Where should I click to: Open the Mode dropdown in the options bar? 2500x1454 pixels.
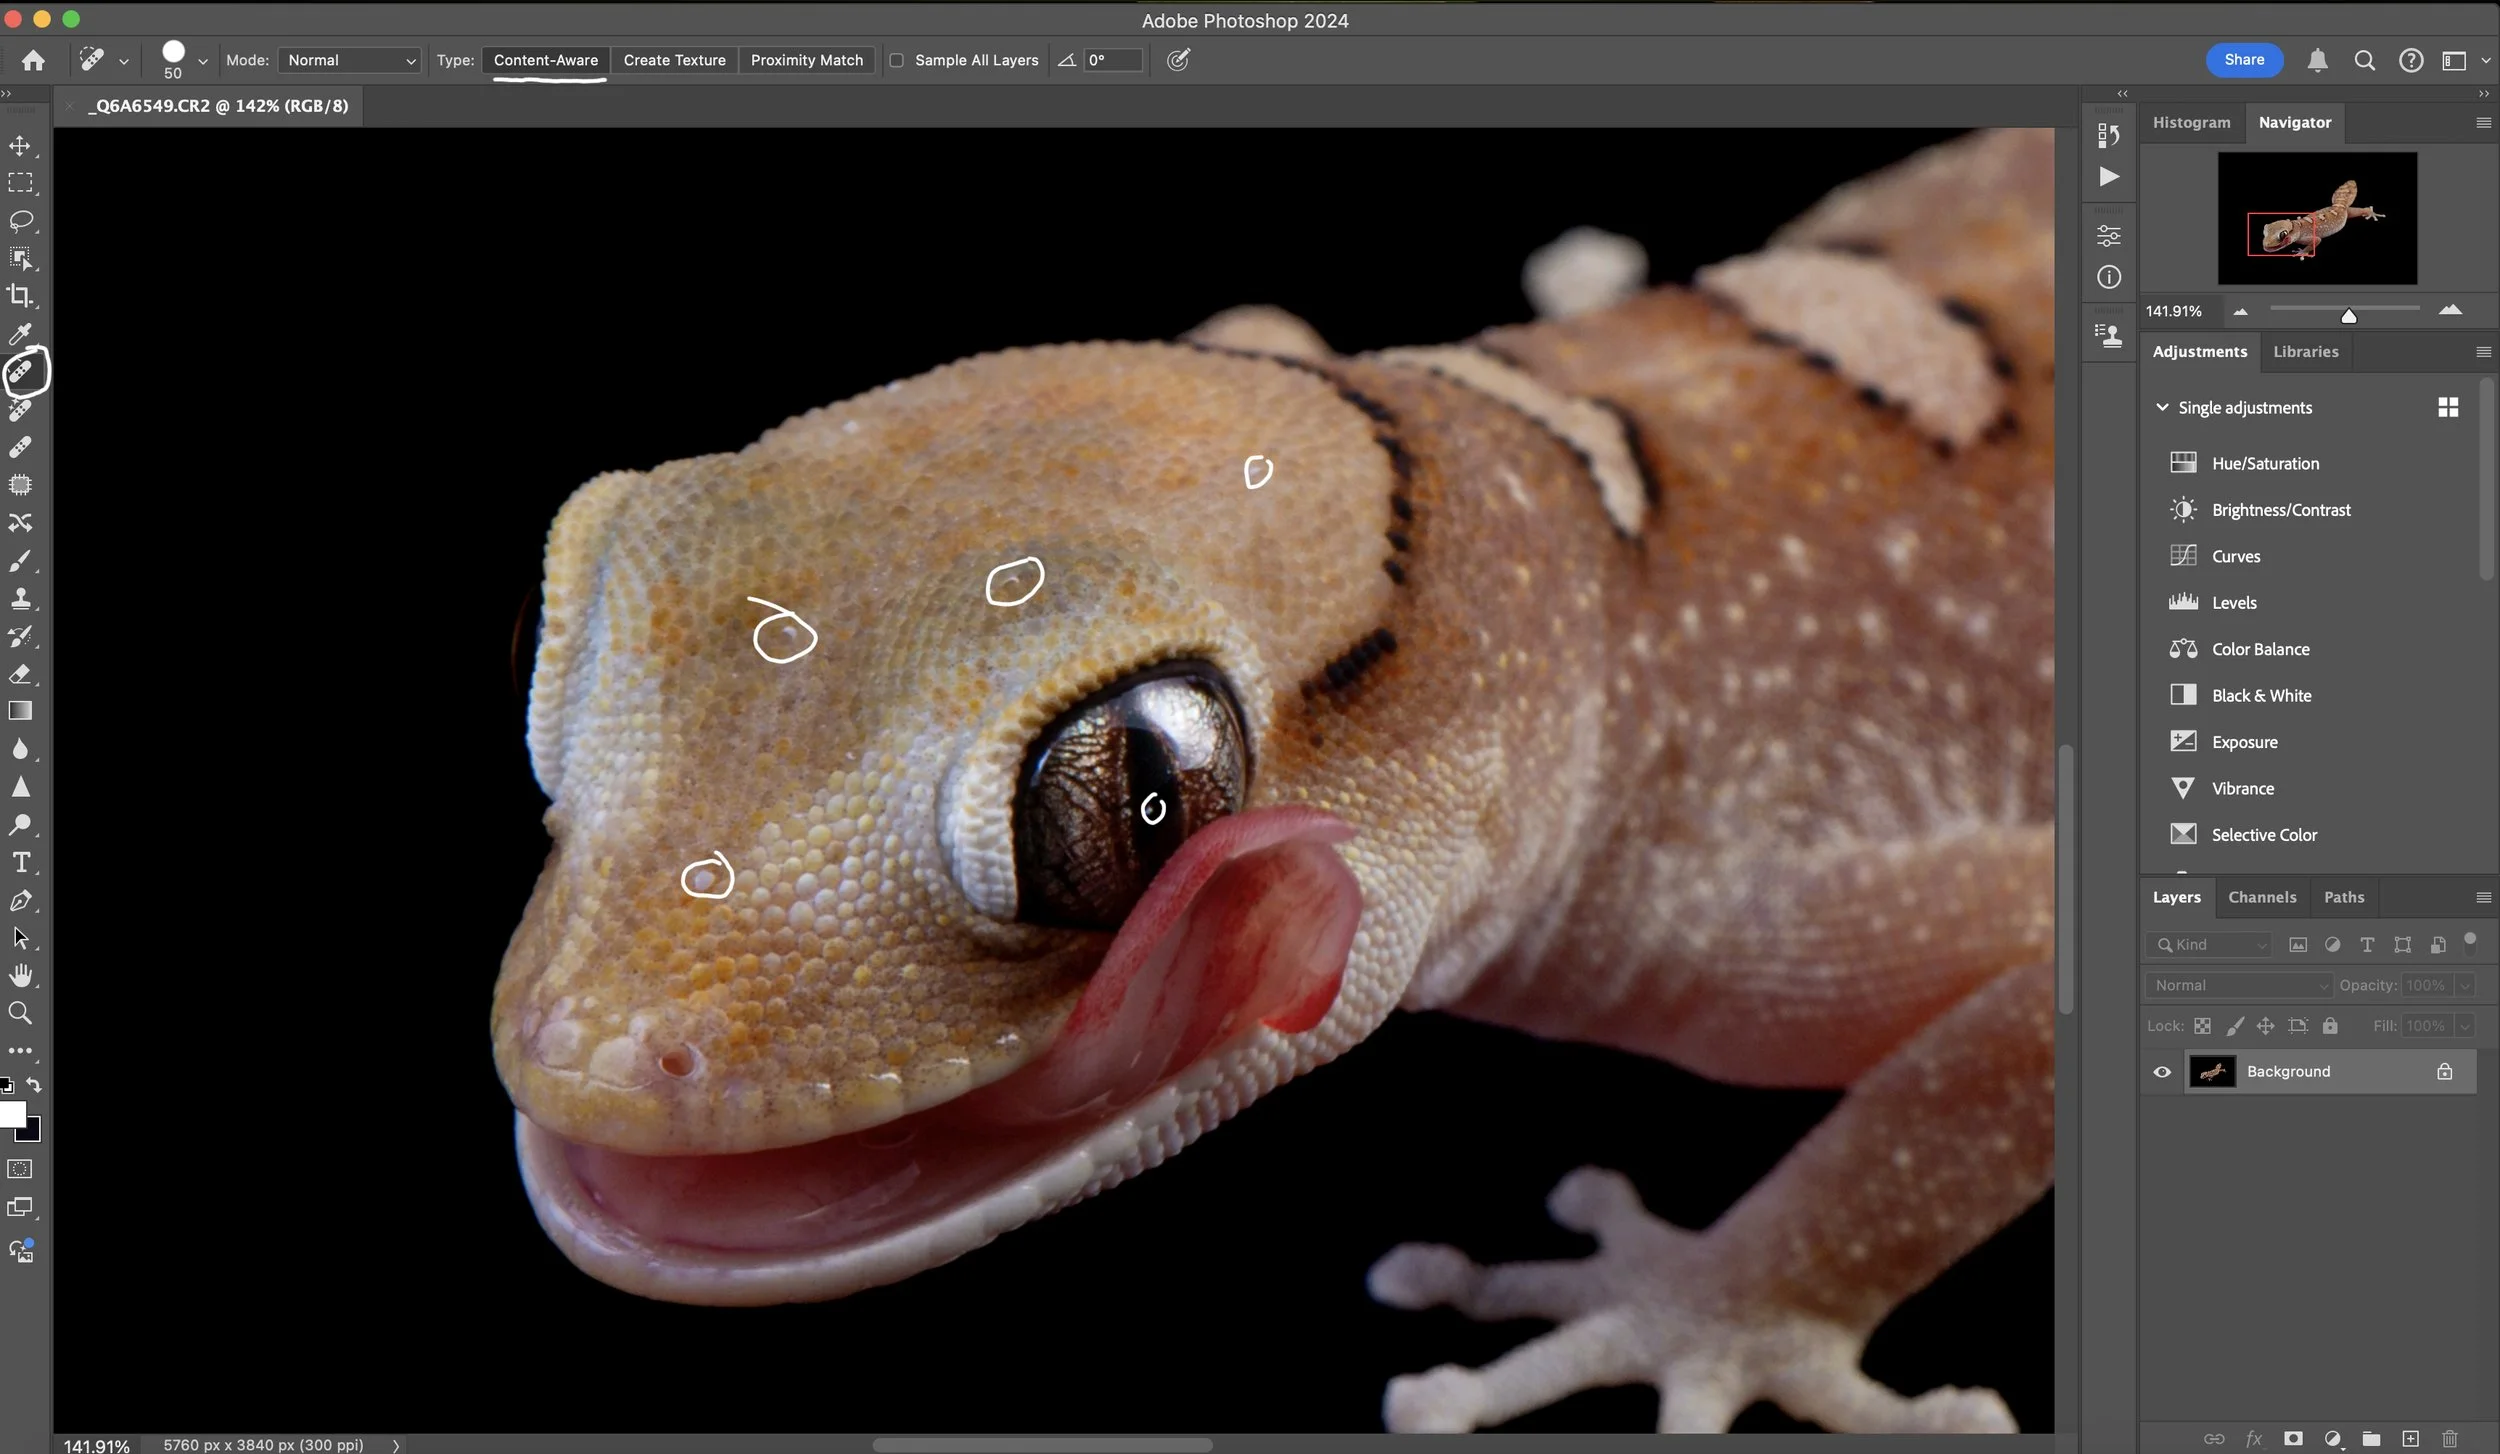(x=348, y=60)
